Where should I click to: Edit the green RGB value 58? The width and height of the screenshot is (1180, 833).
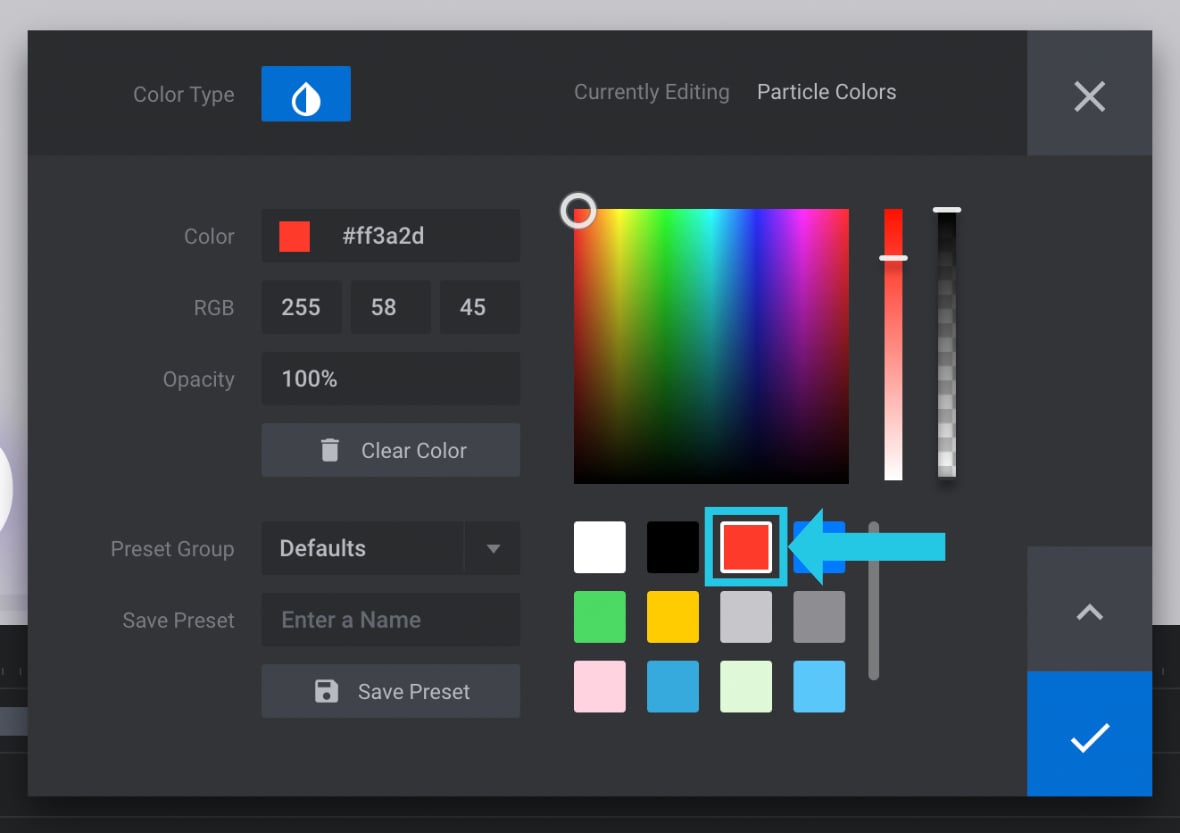(391, 307)
